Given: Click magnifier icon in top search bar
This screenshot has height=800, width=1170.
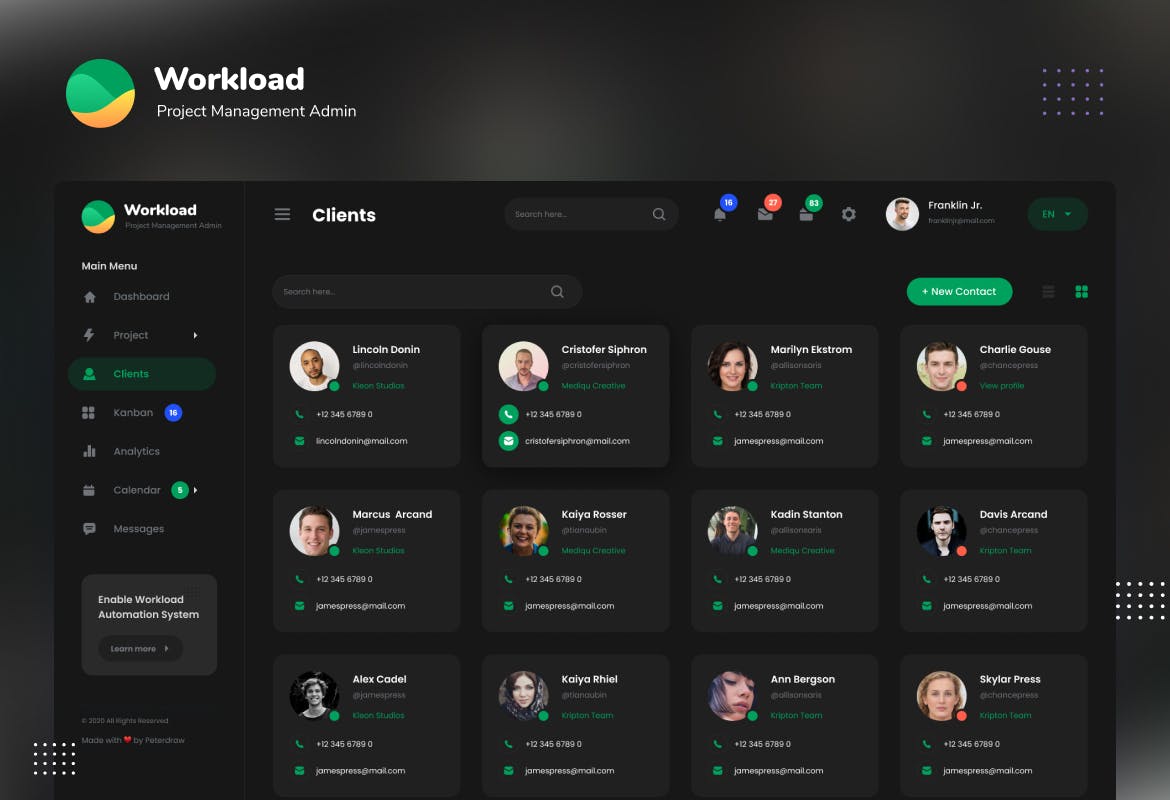Looking at the screenshot, I should click(x=659, y=214).
